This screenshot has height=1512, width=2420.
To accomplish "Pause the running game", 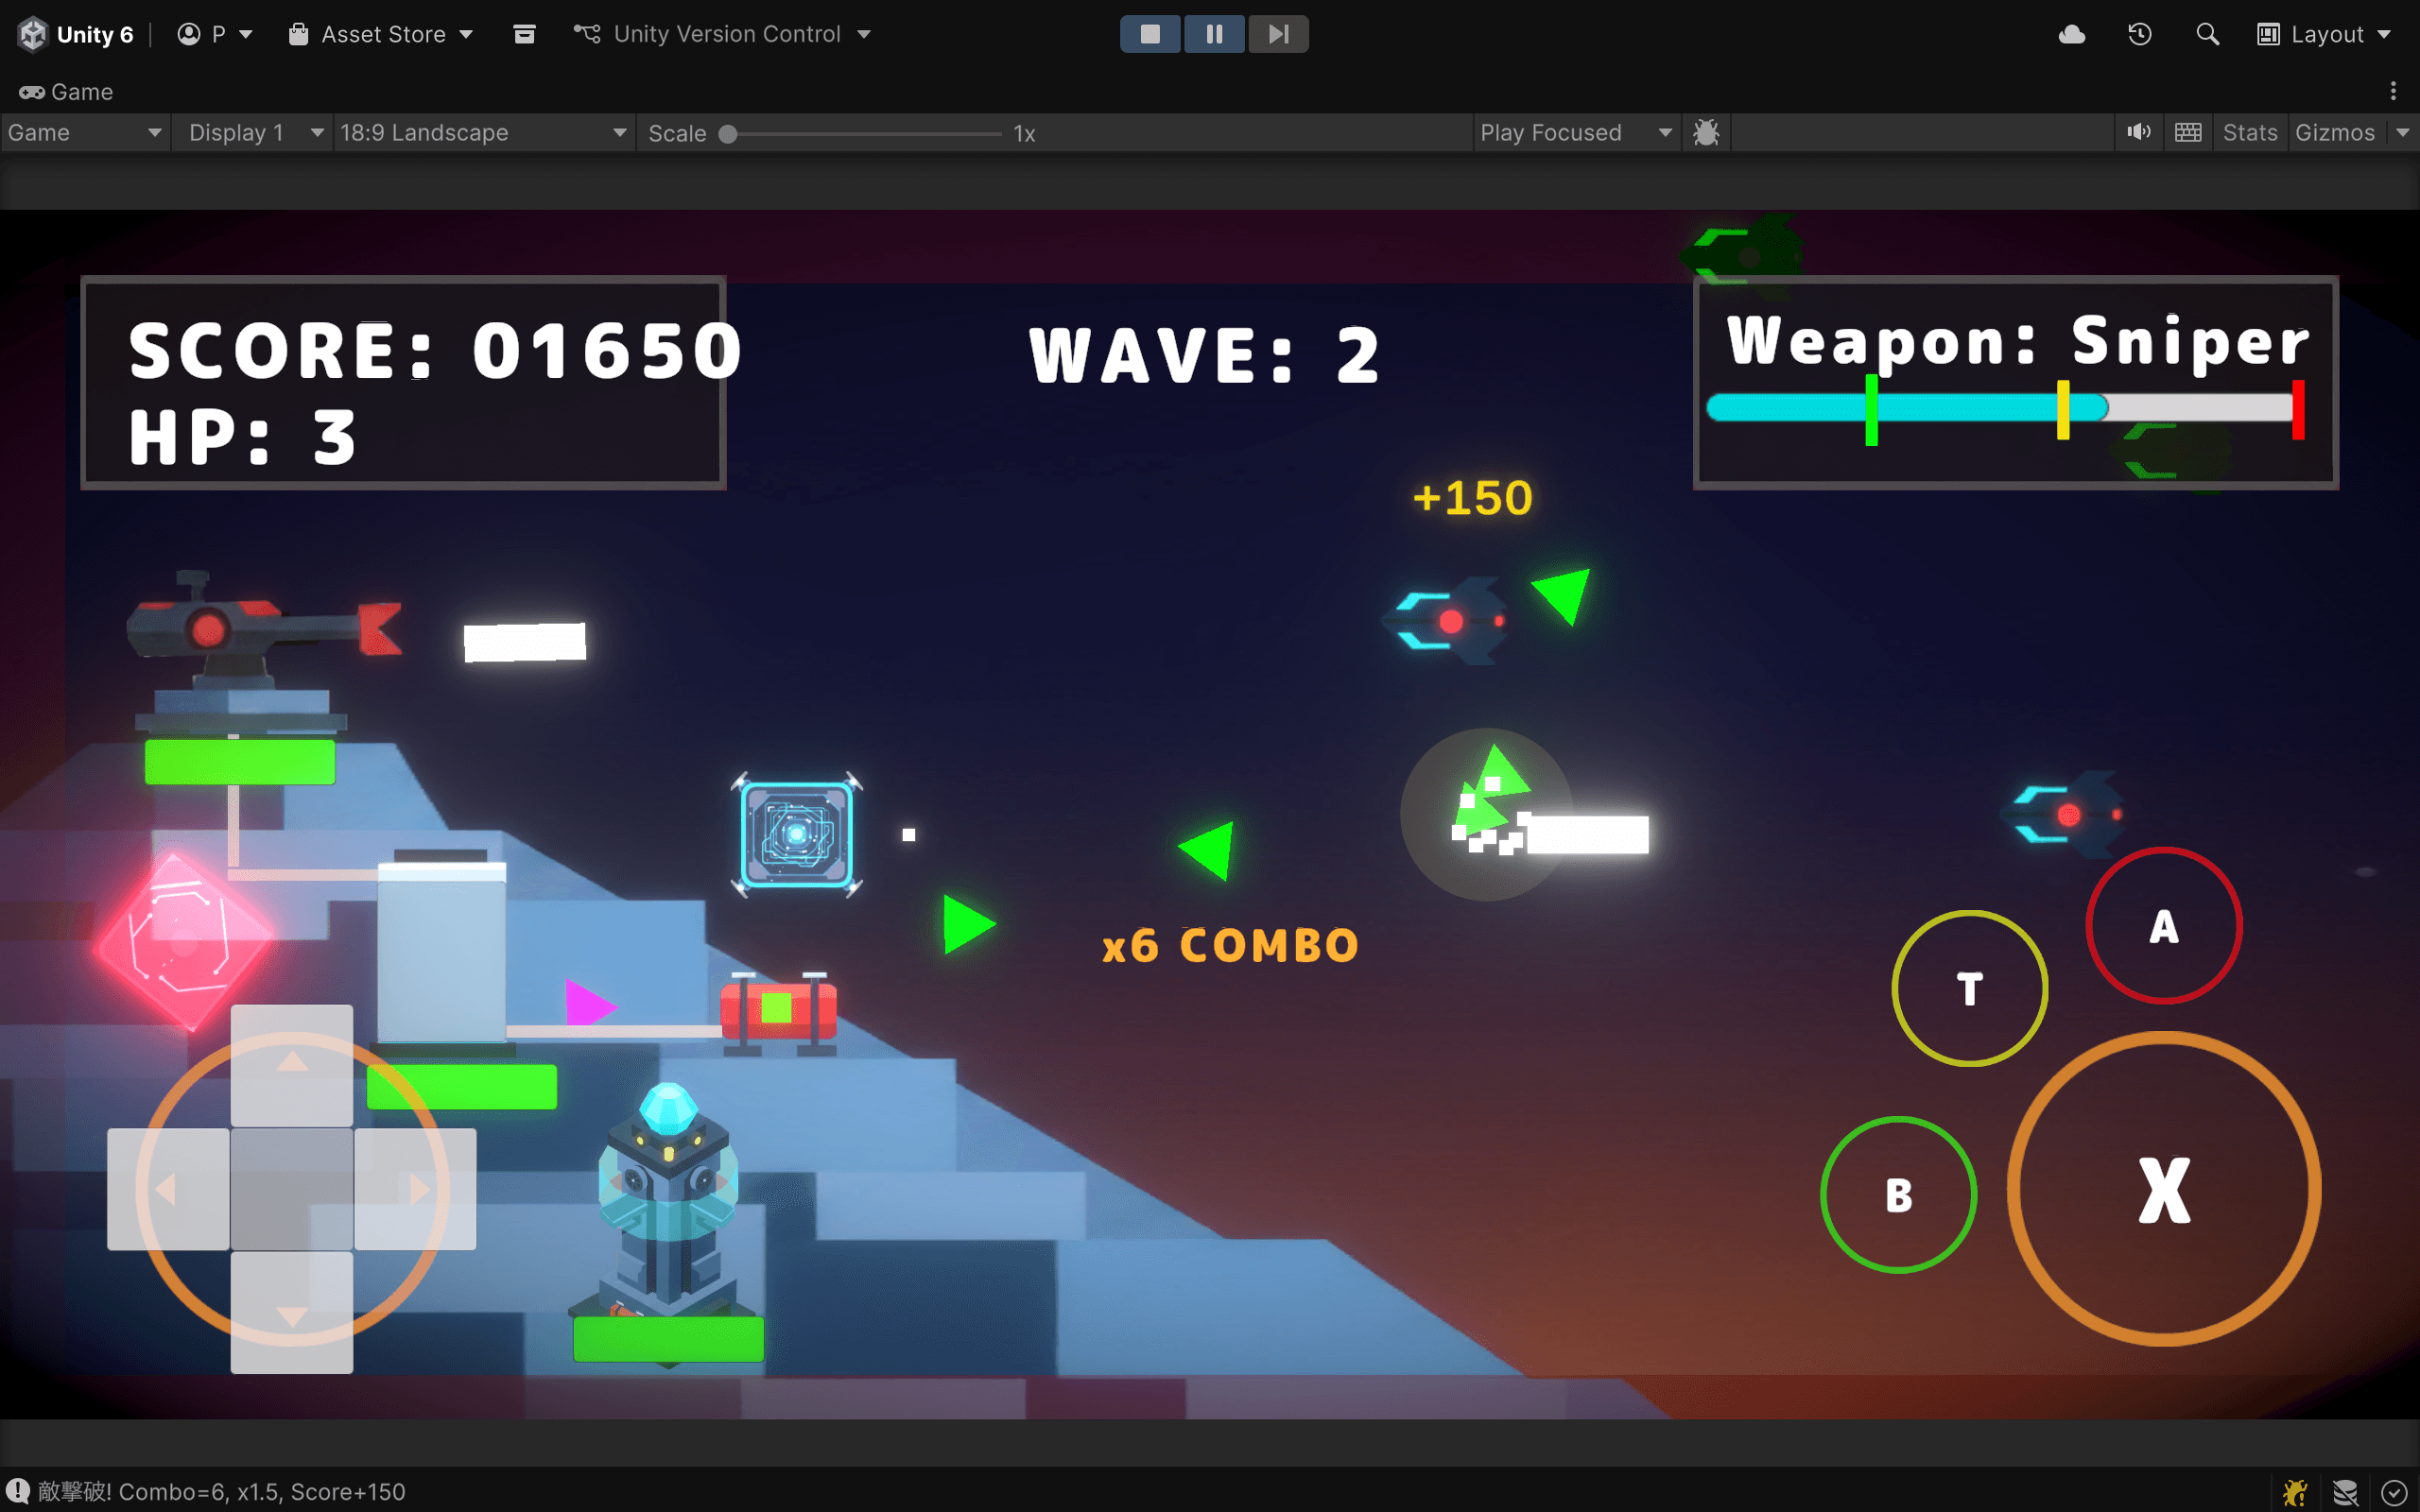I will [x=1214, y=34].
